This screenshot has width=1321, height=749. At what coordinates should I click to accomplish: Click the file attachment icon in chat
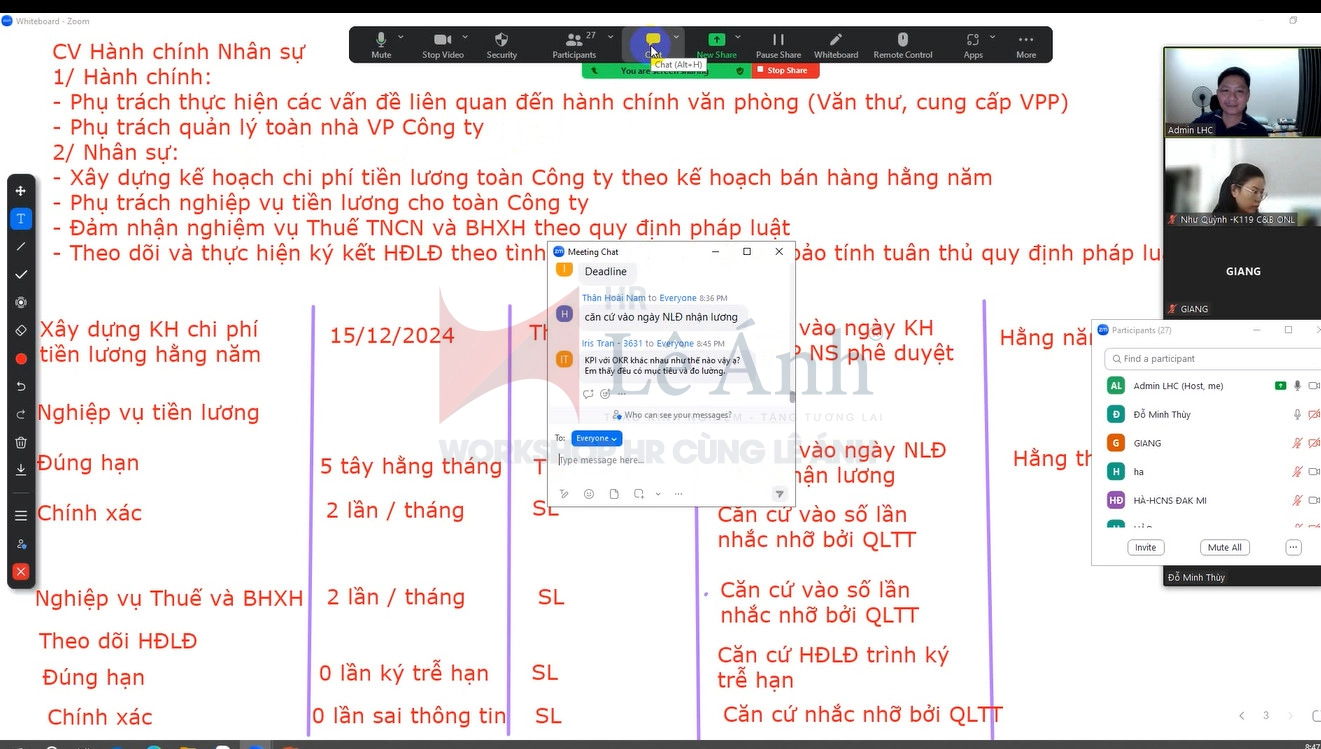613,494
